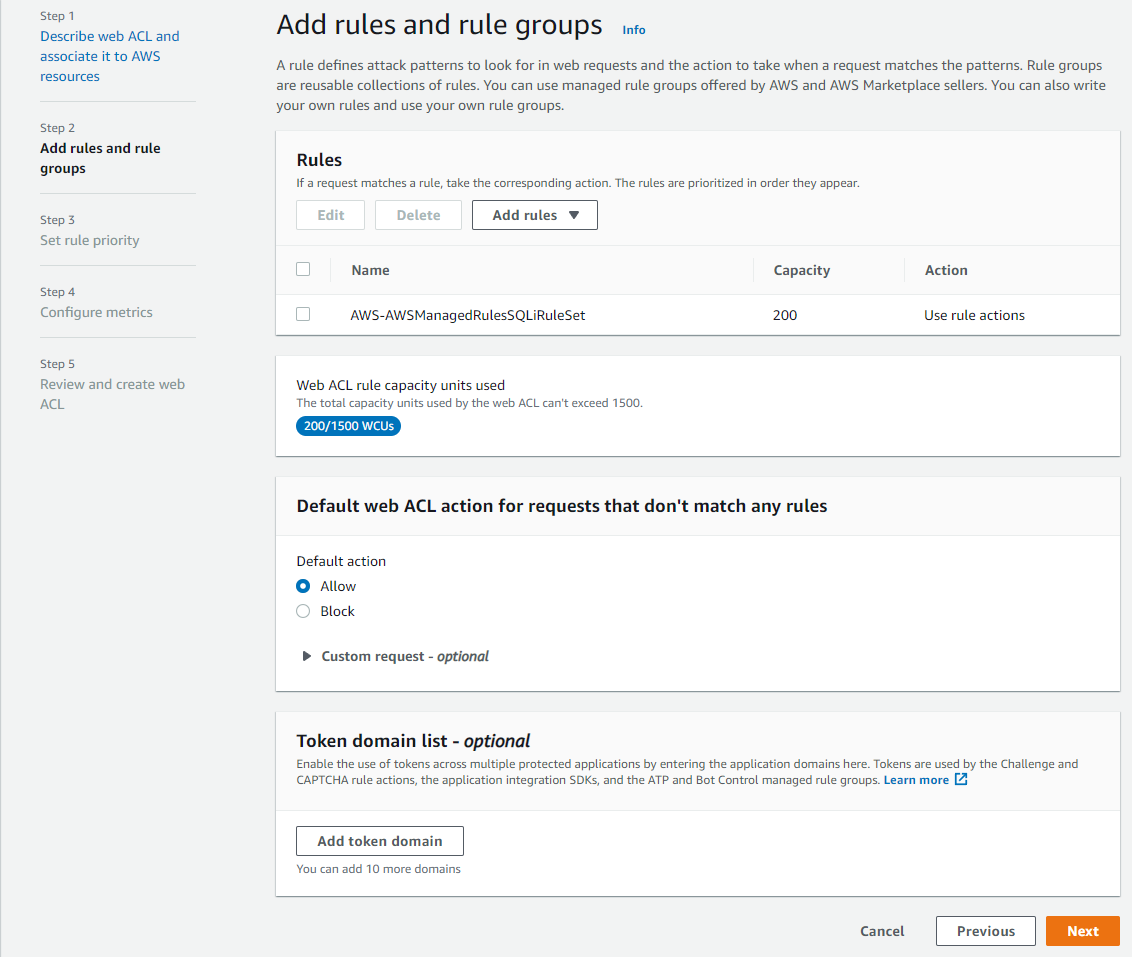Click the orange Next button

pos(1082,931)
